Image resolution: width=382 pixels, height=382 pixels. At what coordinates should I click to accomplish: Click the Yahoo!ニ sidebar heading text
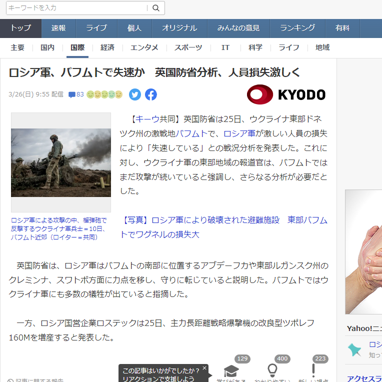[x=364, y=329]
